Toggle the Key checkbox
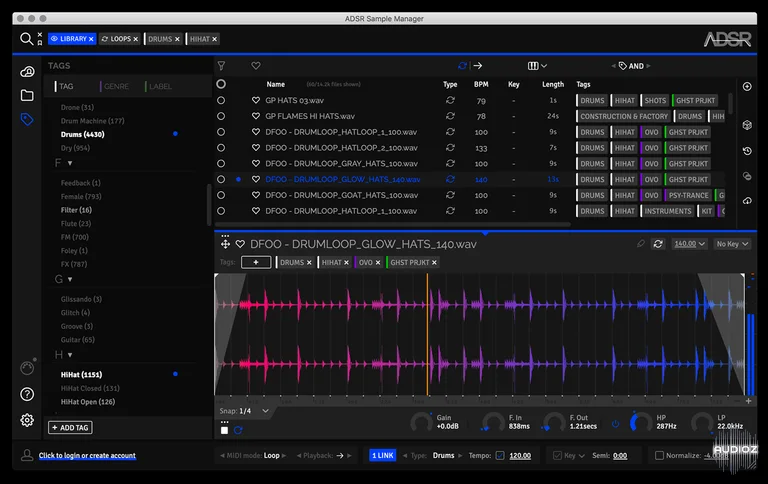The height and width of the screenshot is (484, 768). coord(557,456)
